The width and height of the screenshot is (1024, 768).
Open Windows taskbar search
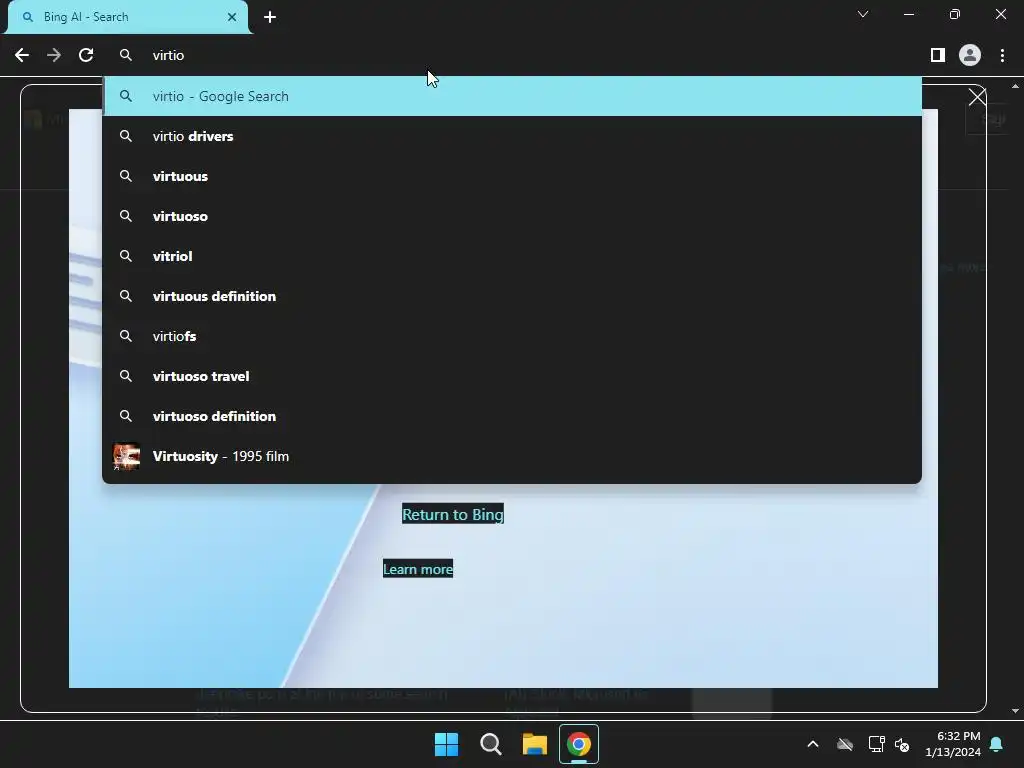(x=490, y=744)
